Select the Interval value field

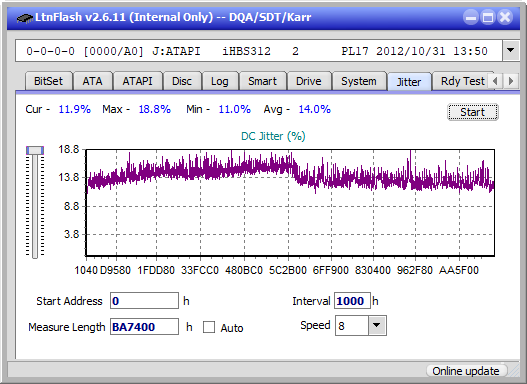(x=352, y=301)
